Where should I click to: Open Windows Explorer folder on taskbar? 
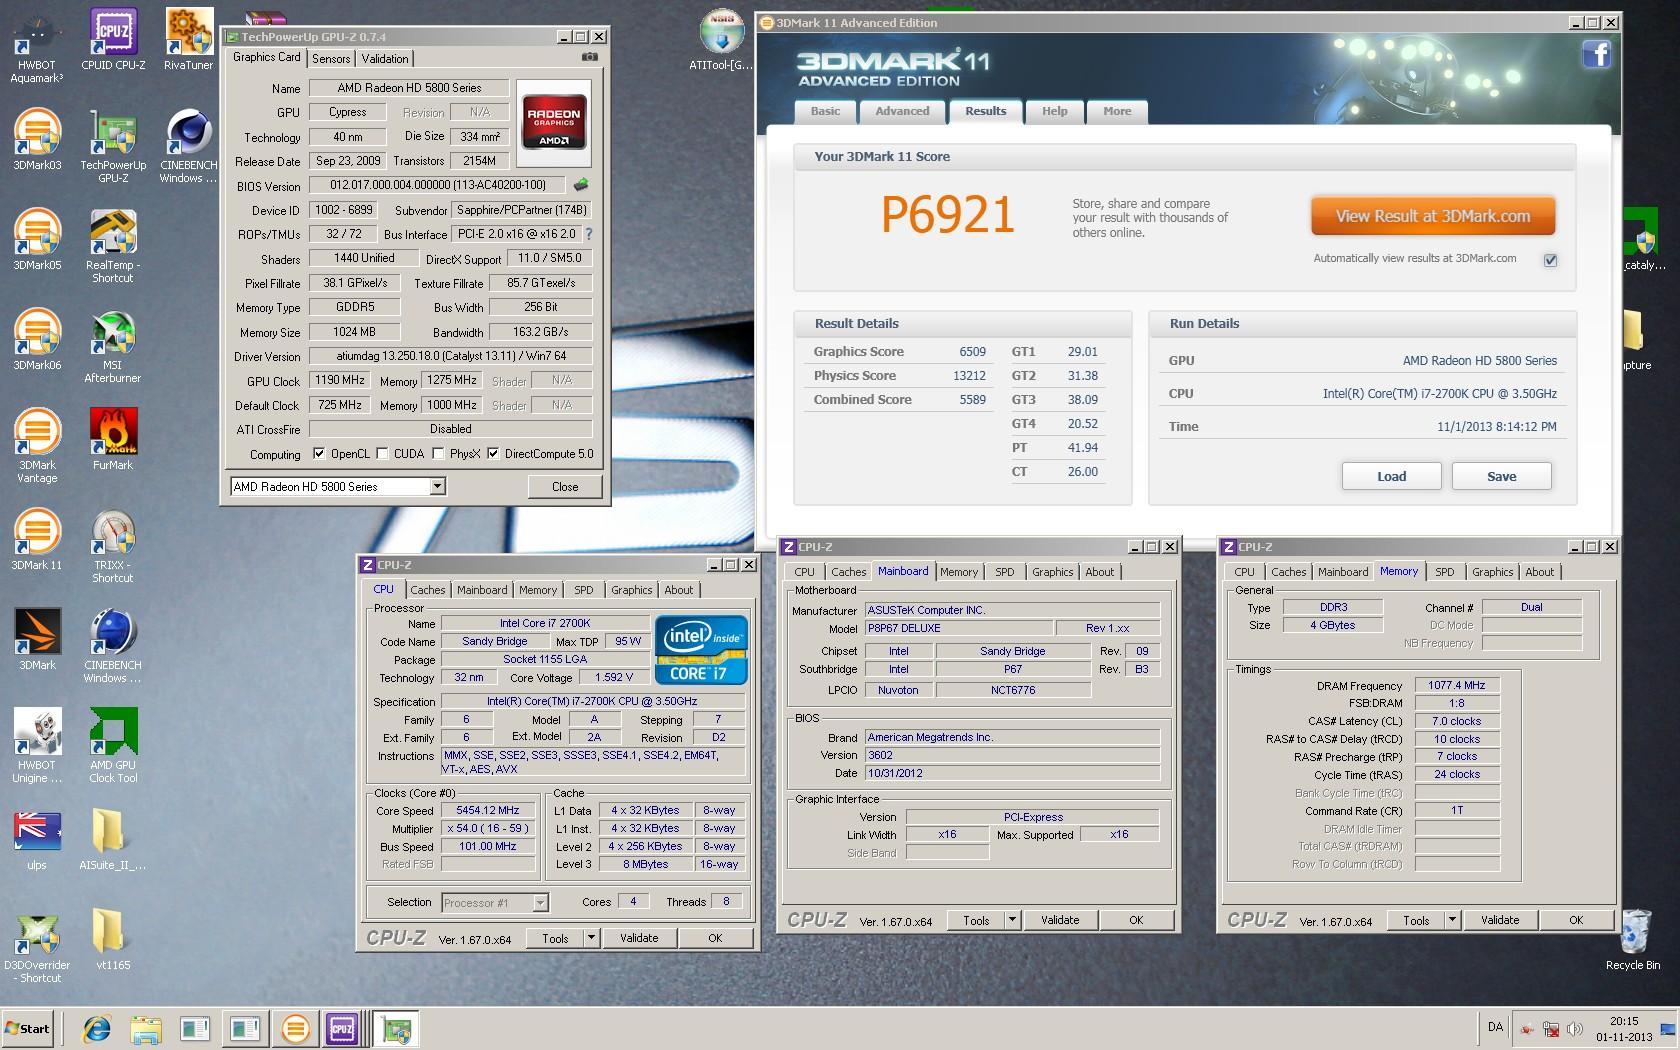pos(146,1028)
